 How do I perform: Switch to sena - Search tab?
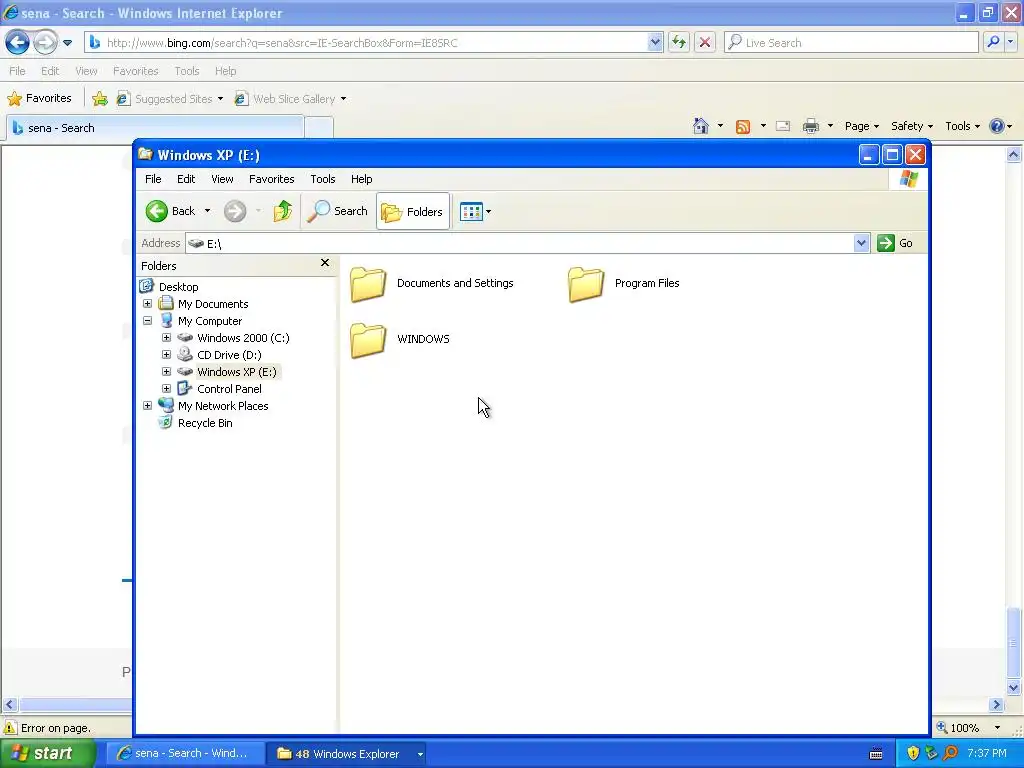(155, 128)
